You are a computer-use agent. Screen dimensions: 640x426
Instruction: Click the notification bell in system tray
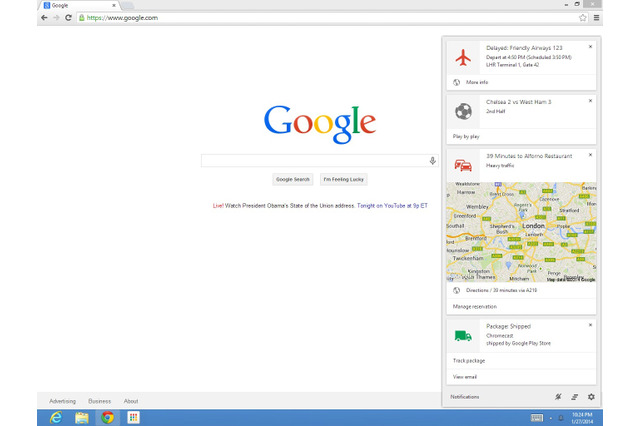pos(561,418)
